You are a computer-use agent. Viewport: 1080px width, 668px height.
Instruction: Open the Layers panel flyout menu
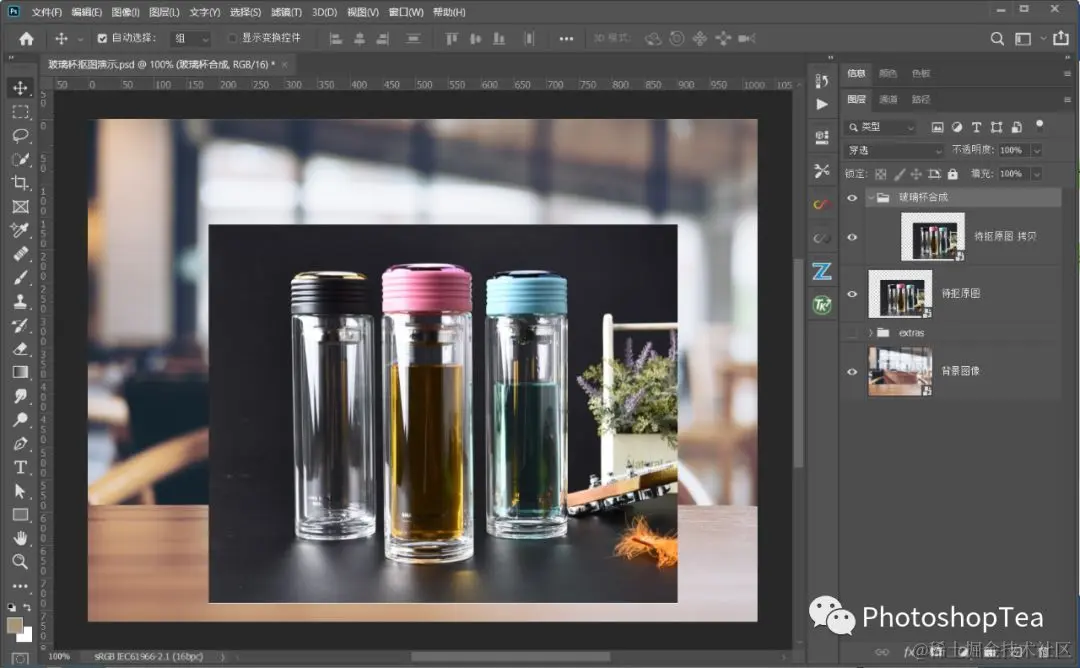point(1067,100)
